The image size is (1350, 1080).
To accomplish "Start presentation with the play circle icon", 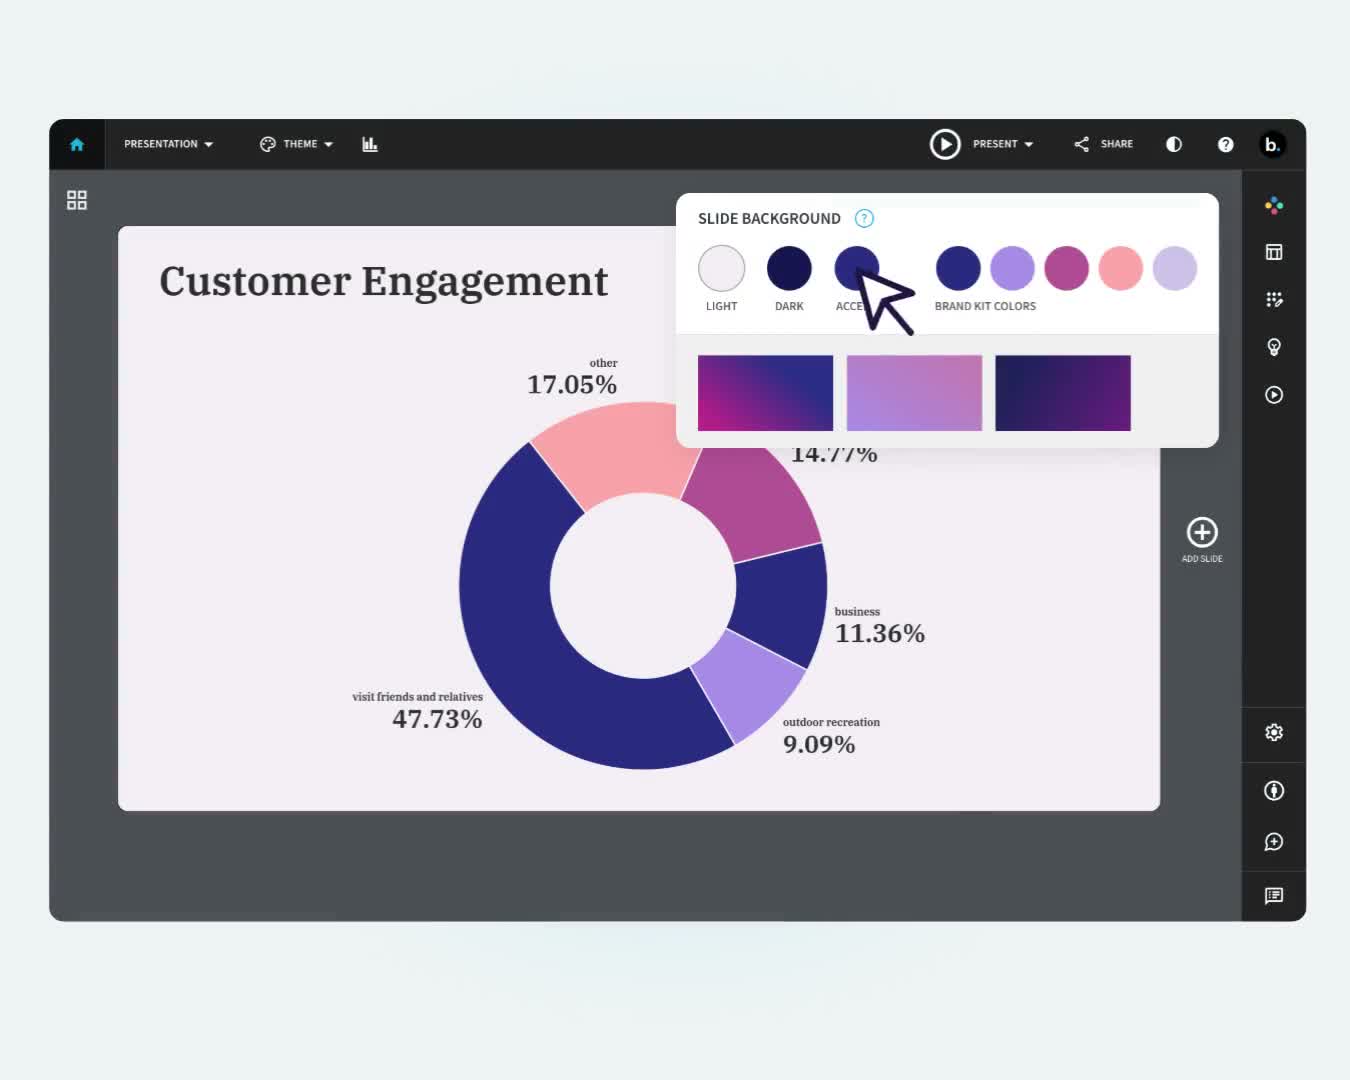I will click(945, 144).
